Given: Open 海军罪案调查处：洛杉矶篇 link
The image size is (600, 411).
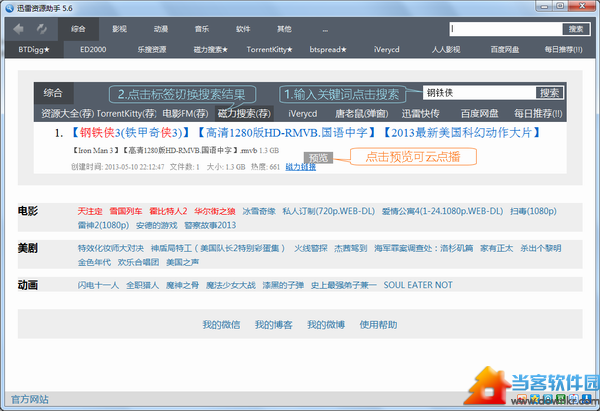Looking at the screenshot, I should pyautogui.click(x=424, y=248).
